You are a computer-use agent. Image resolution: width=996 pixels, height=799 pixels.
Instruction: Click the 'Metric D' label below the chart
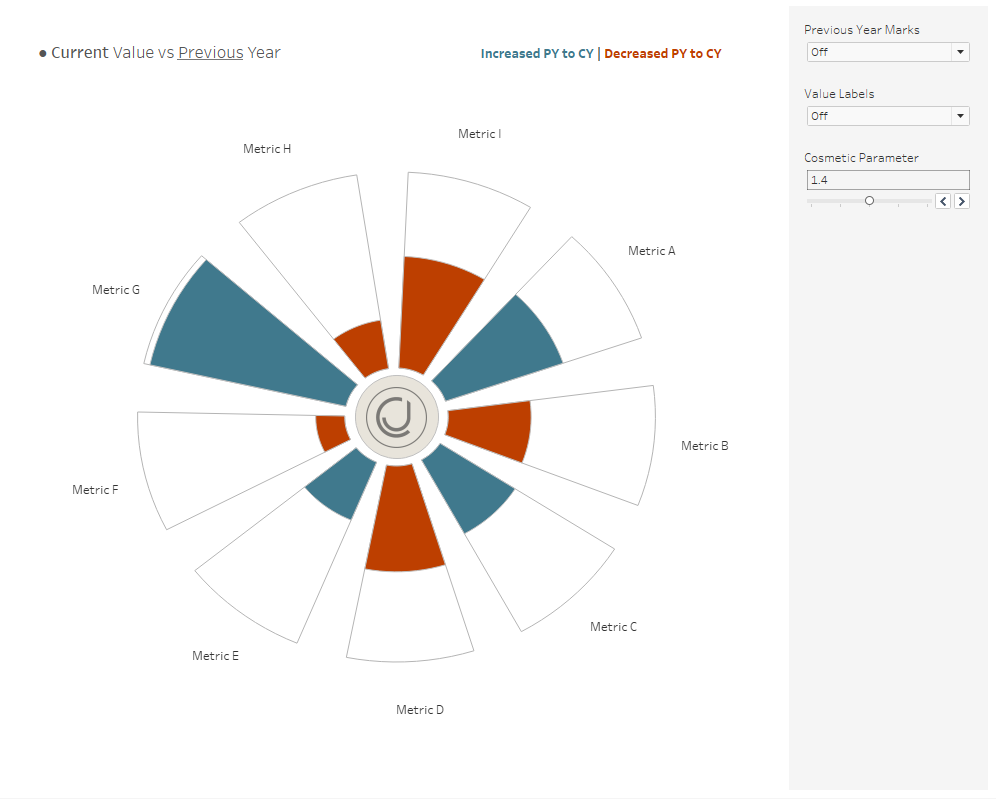[x=419, y=710]
